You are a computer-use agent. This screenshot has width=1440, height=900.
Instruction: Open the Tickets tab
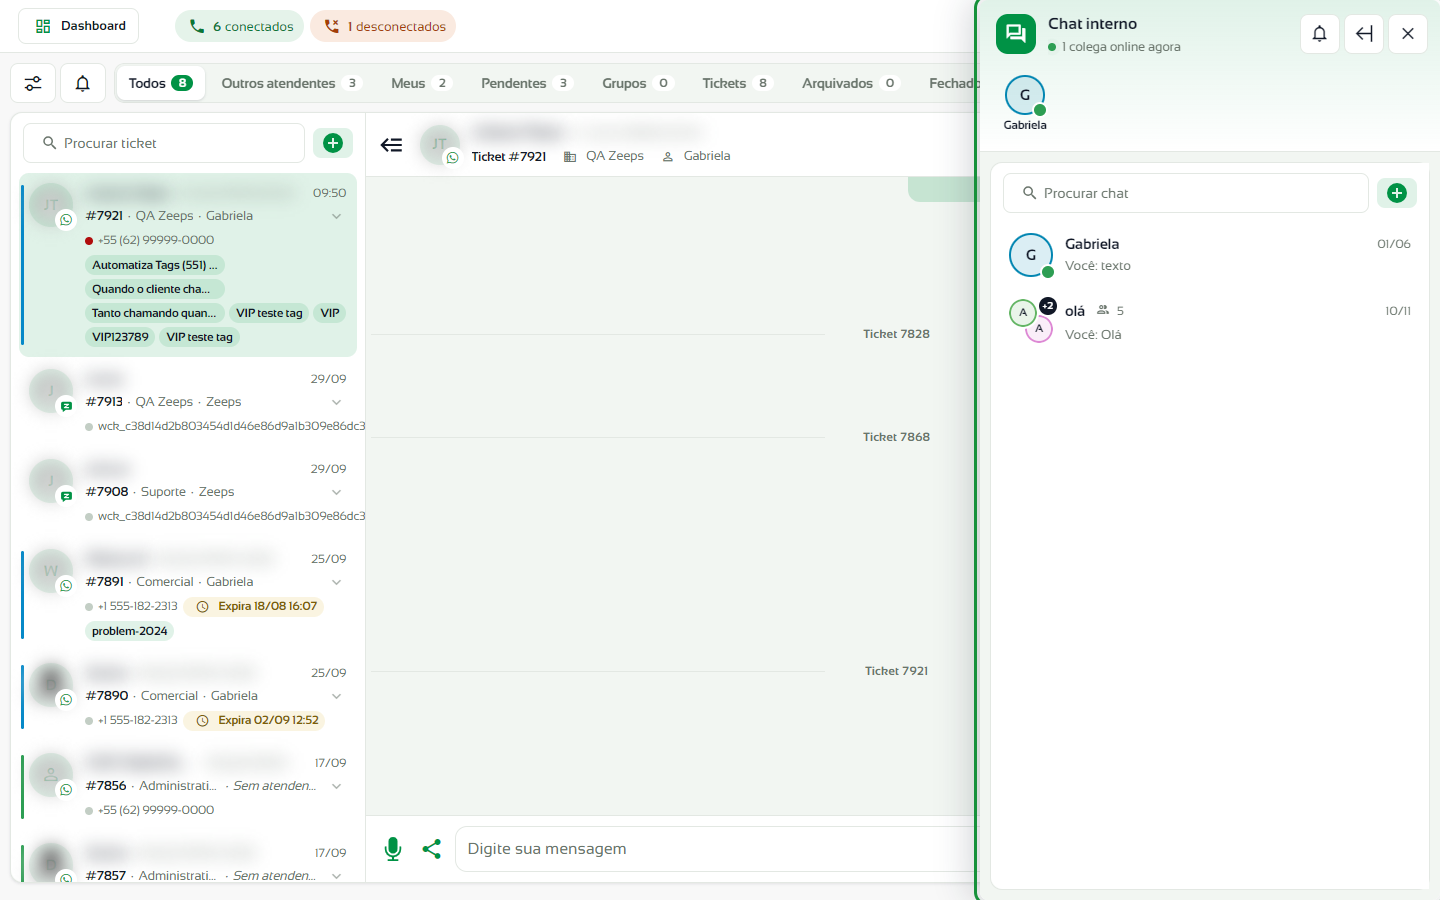(737, 83)
